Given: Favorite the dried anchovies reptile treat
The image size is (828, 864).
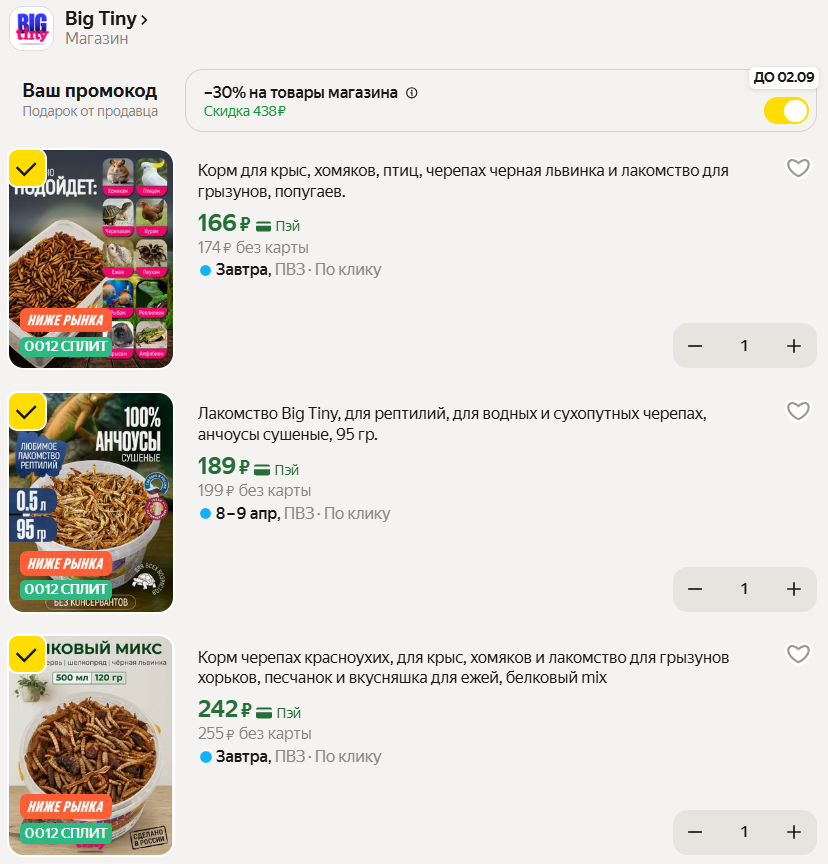Looking at the screenshot, I should click(x=798, y=411).
